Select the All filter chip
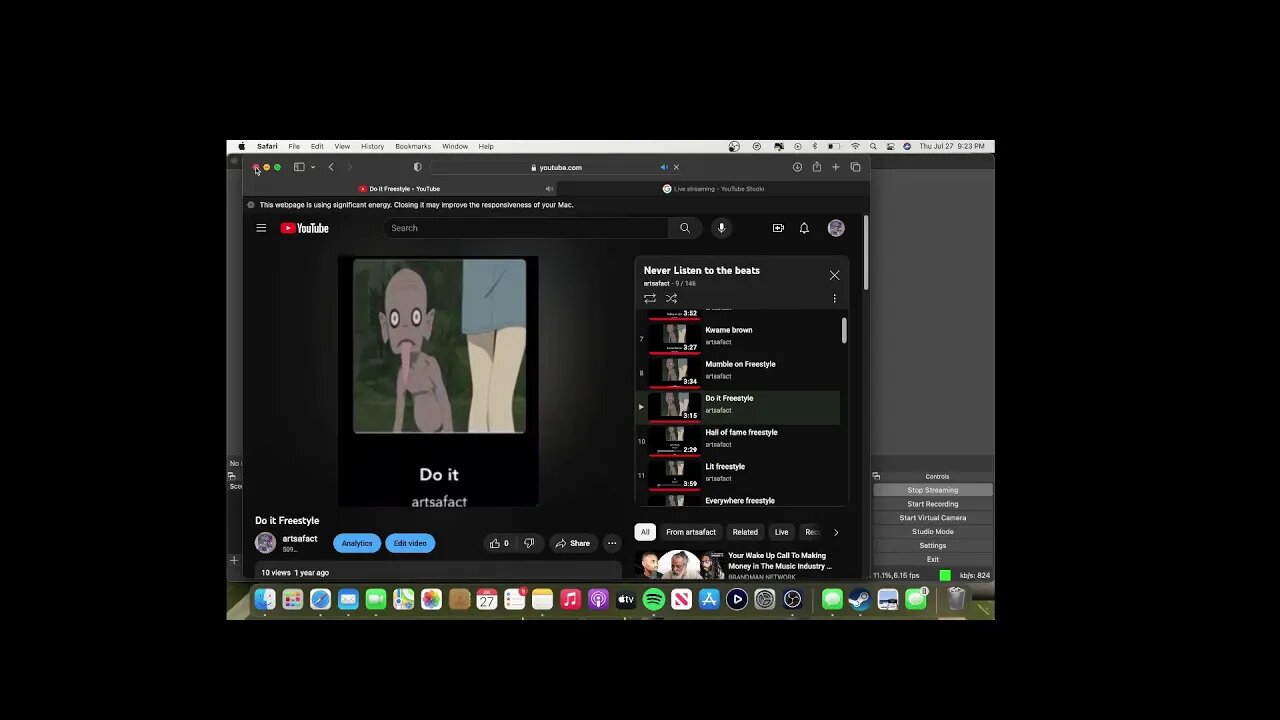The height and width of the screenshot is (720, 1280). tap(645, 532)
